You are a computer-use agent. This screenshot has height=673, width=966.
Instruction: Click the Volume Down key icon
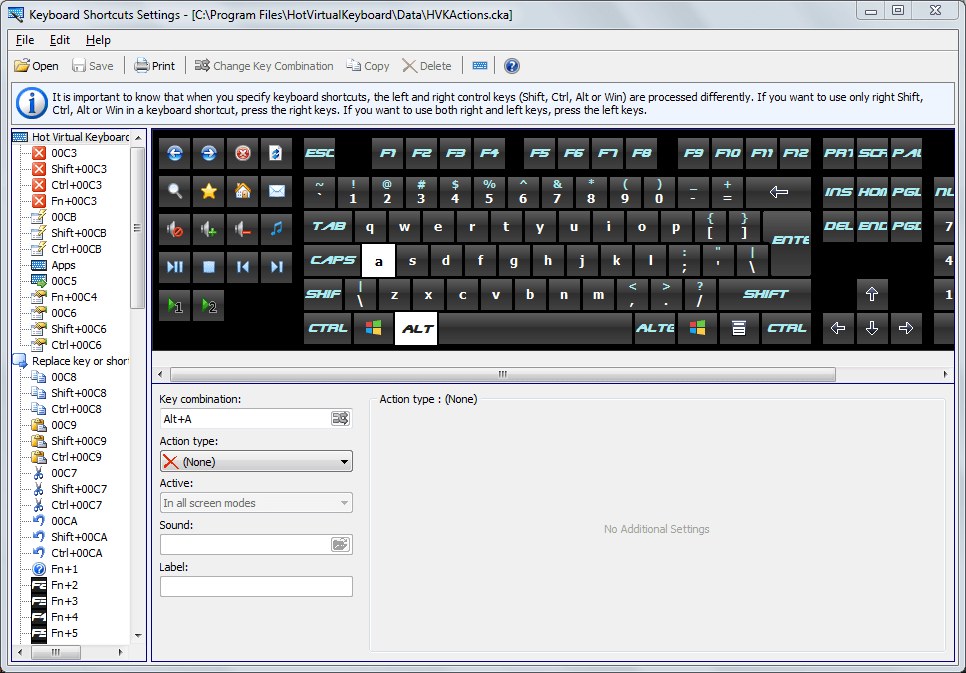[243, 230]
